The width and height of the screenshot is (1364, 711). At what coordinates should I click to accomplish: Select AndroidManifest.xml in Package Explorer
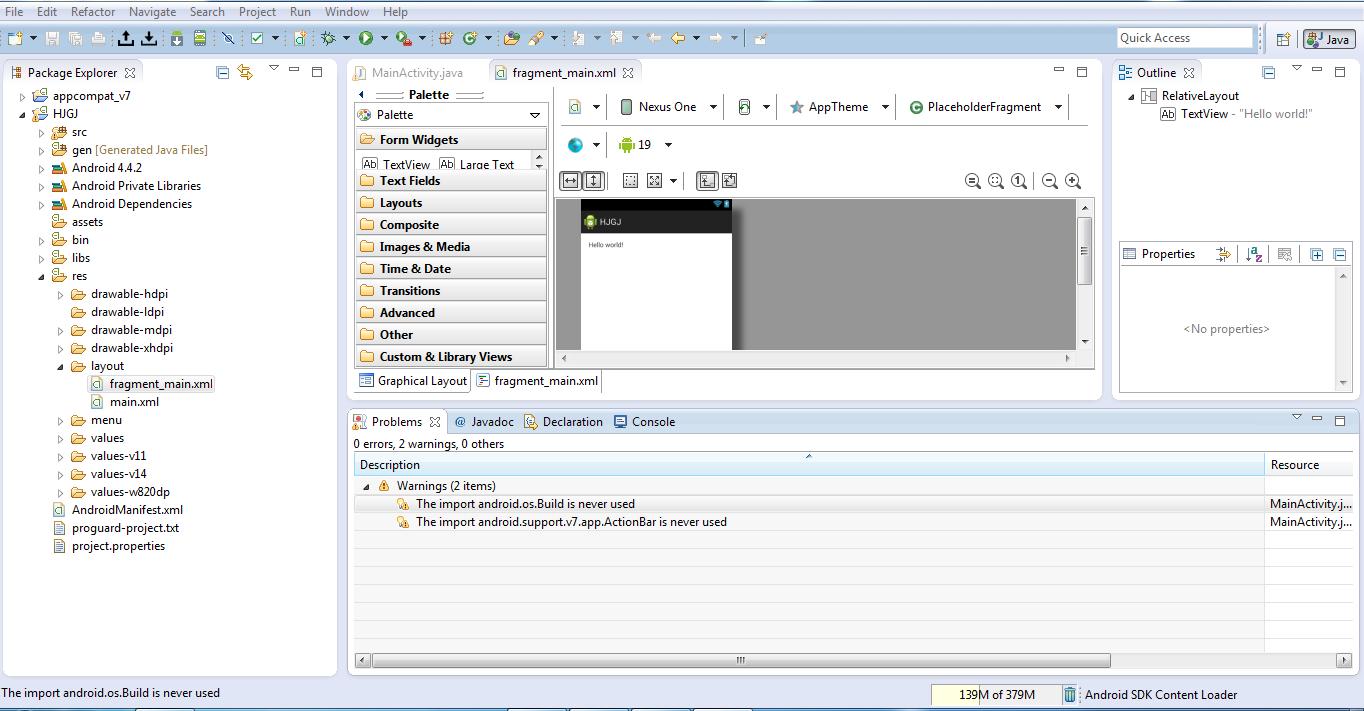pos(127,510)
